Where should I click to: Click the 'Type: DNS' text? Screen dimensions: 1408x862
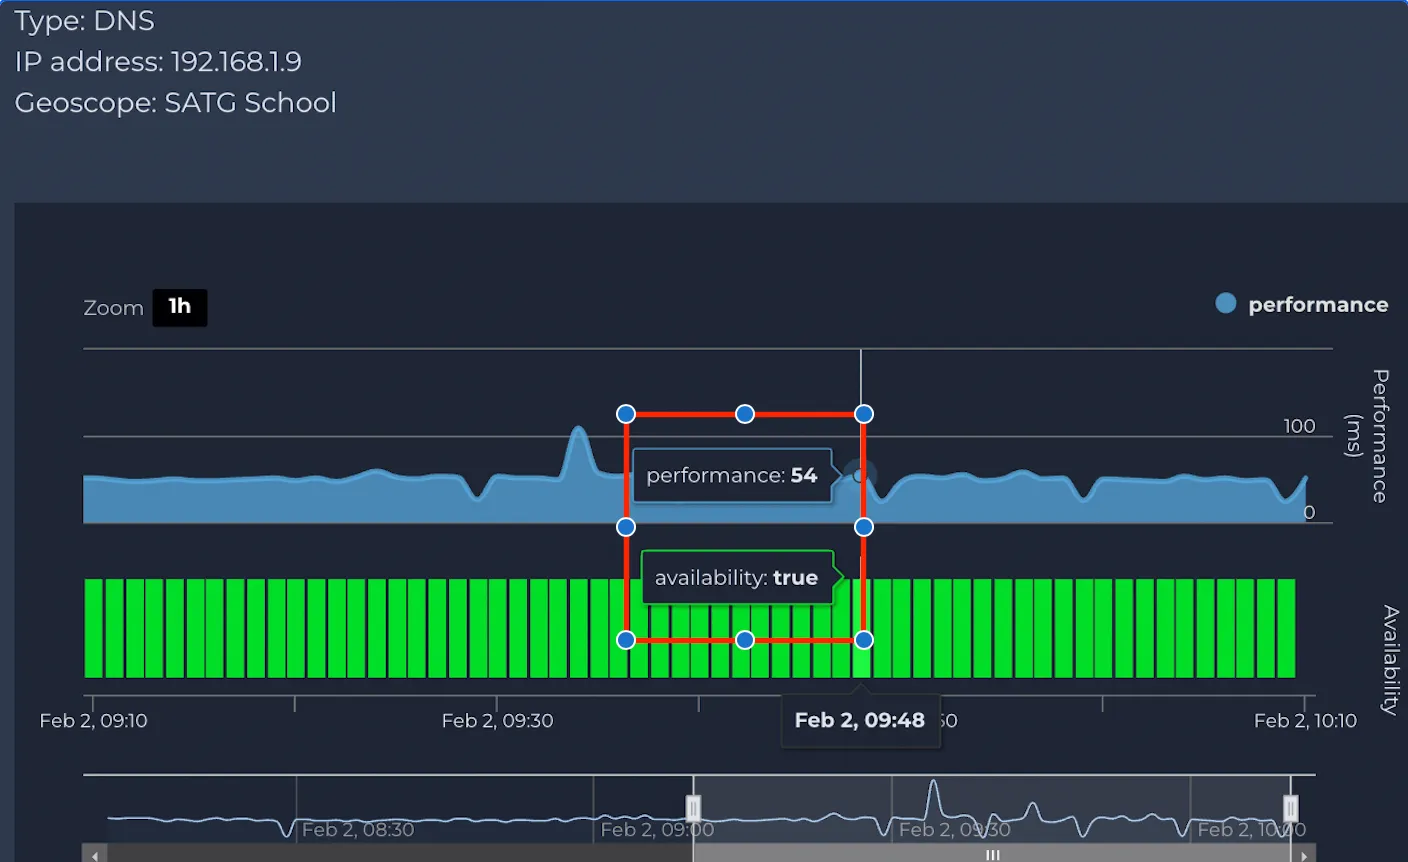point(84,20)
